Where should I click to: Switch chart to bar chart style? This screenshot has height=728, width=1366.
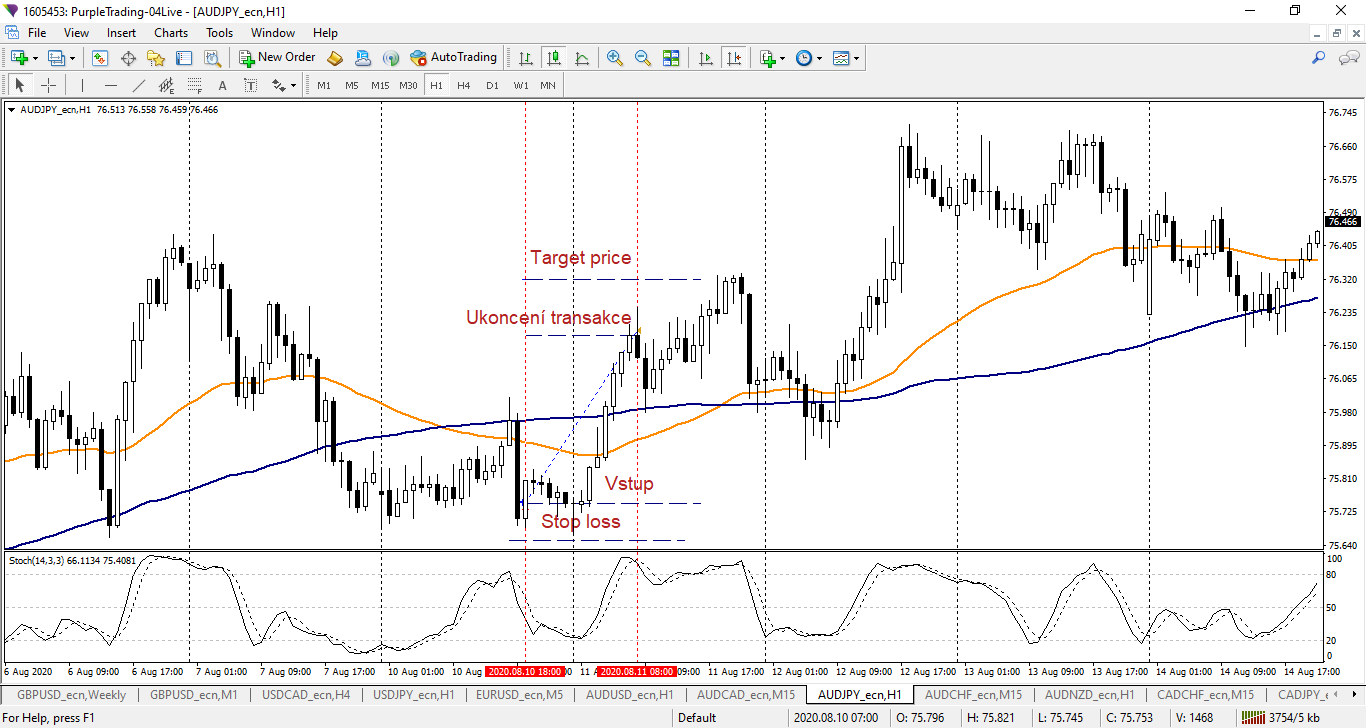[x=525, y=58]
